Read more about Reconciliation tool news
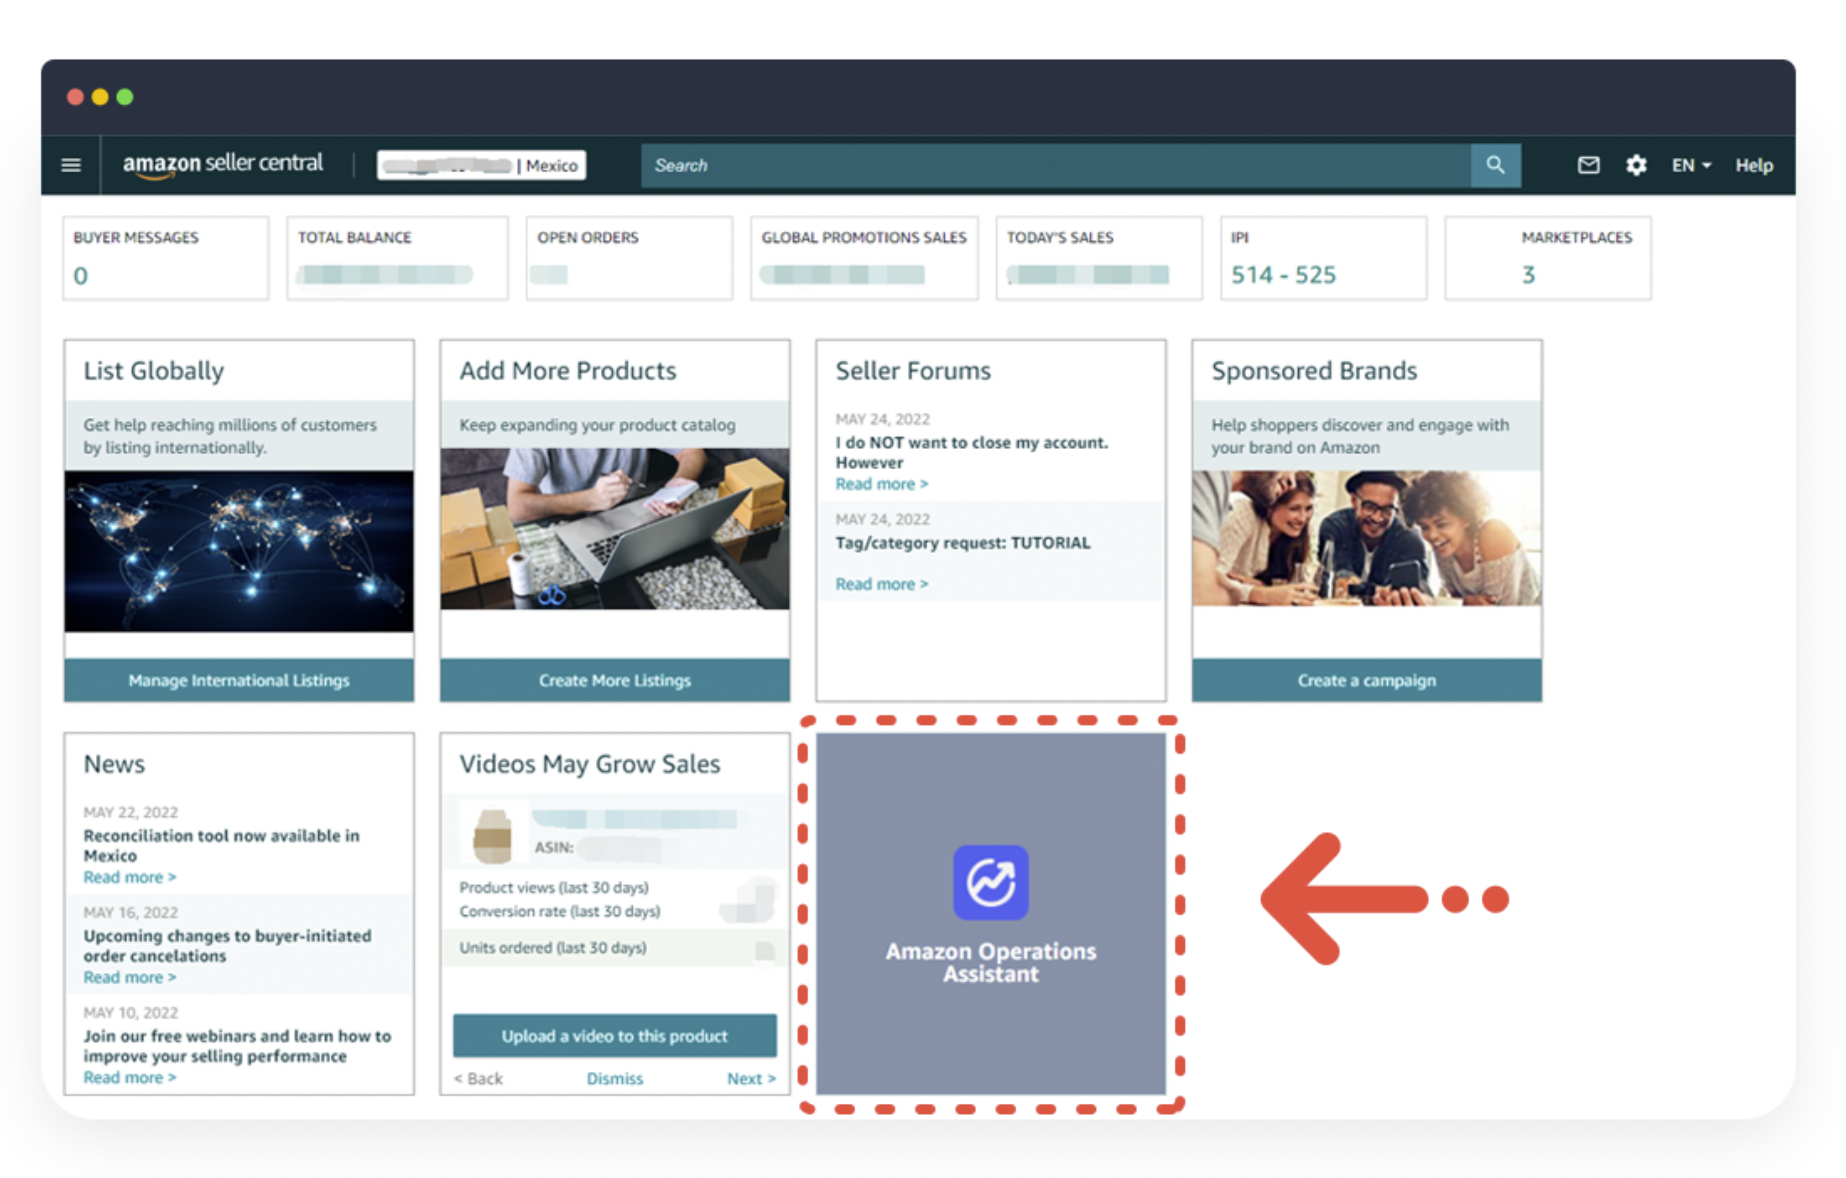Image resolution: width=1846 pixels, height=1178 pixels. point(129,877)
